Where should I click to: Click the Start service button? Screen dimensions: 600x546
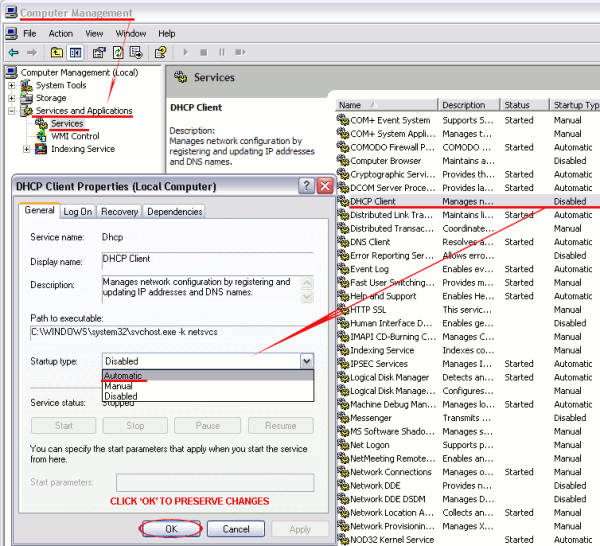[64, 425]
